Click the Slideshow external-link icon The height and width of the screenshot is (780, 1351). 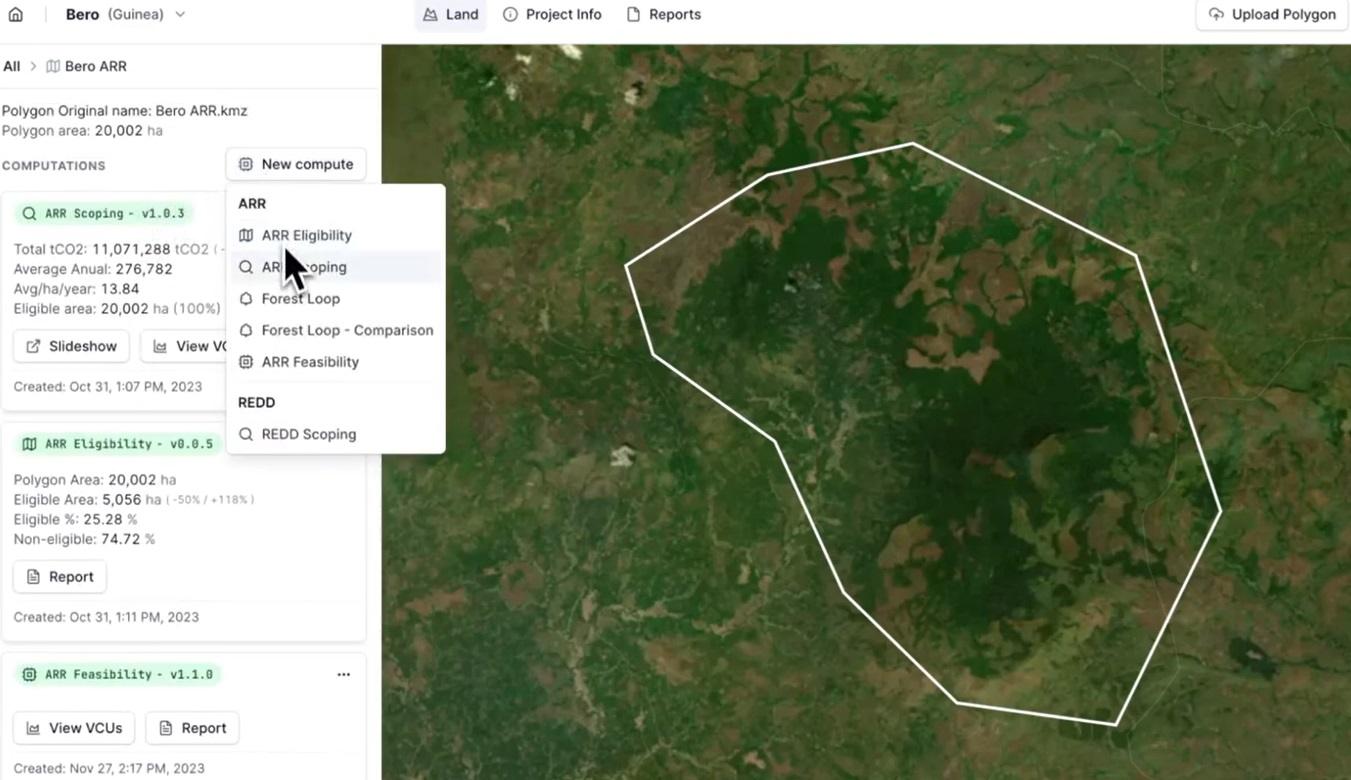[x=33, y=346]
